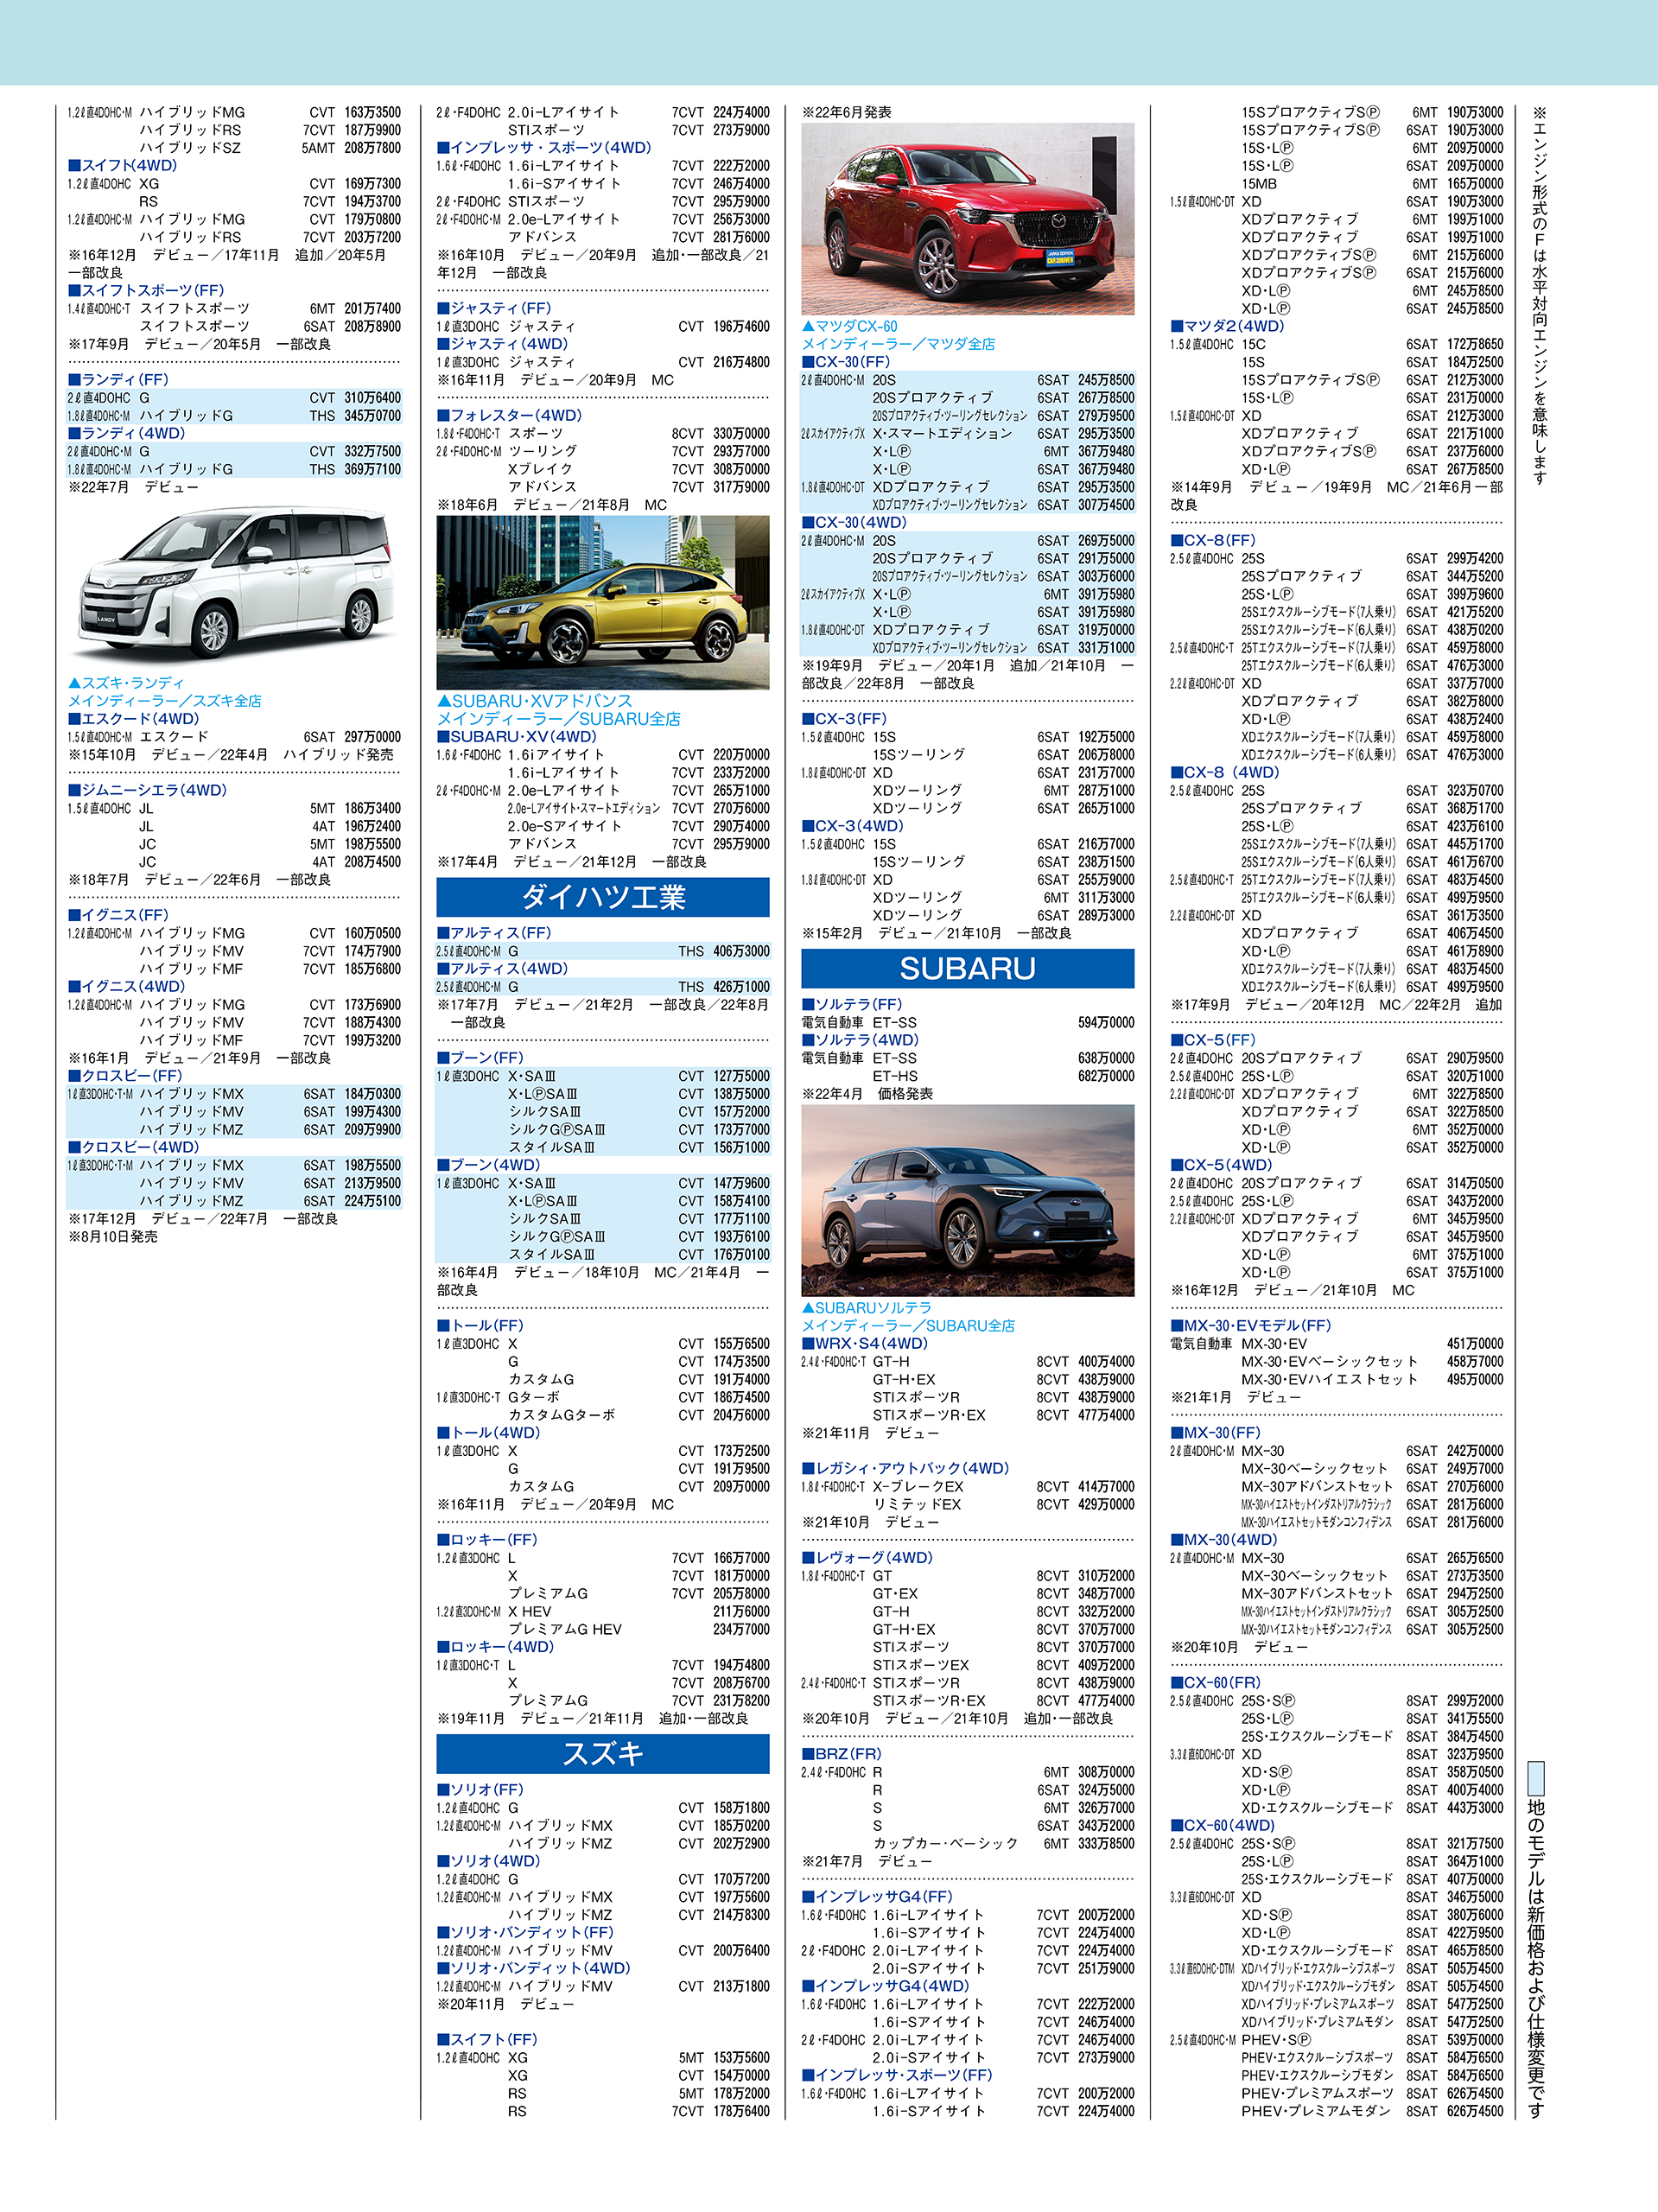Open the yellow SUBARU XV Advance photo

pyautogui.click(x=603, y=602)
